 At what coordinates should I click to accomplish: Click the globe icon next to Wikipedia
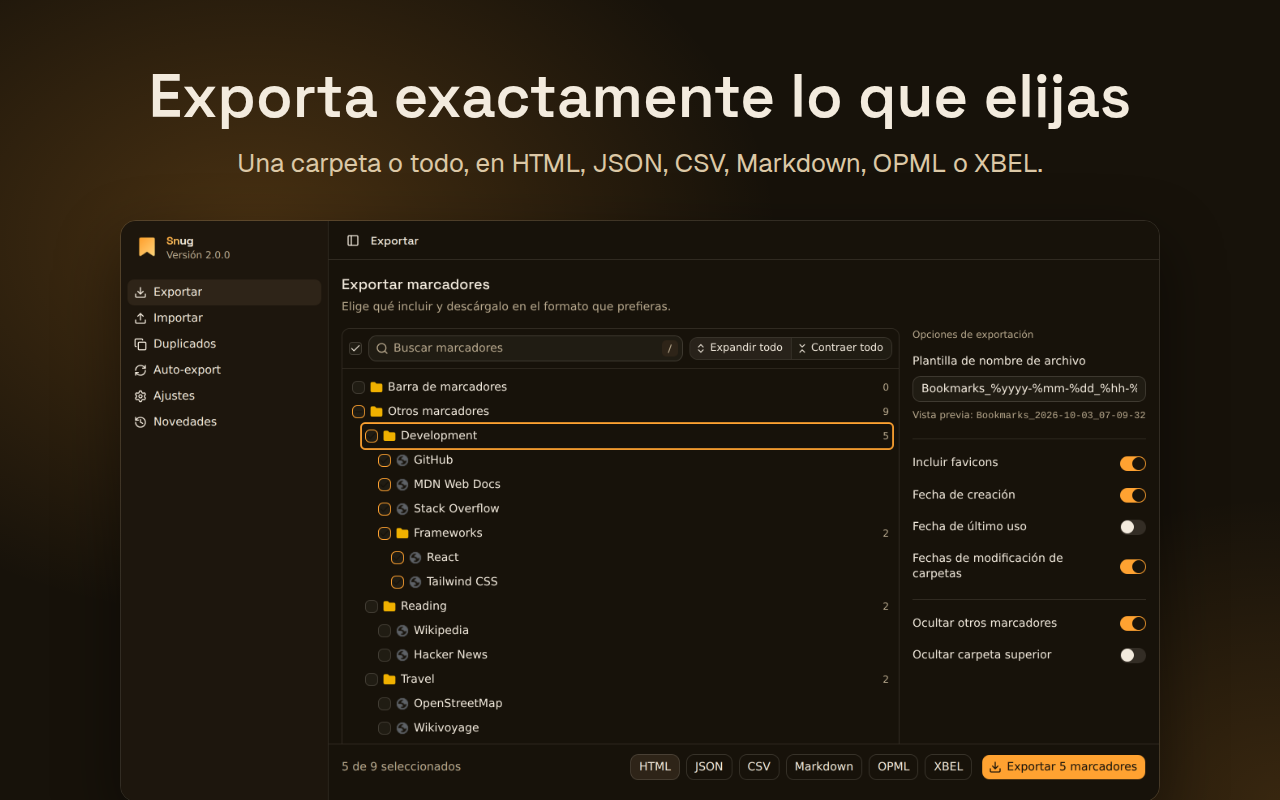coord(403,631)
